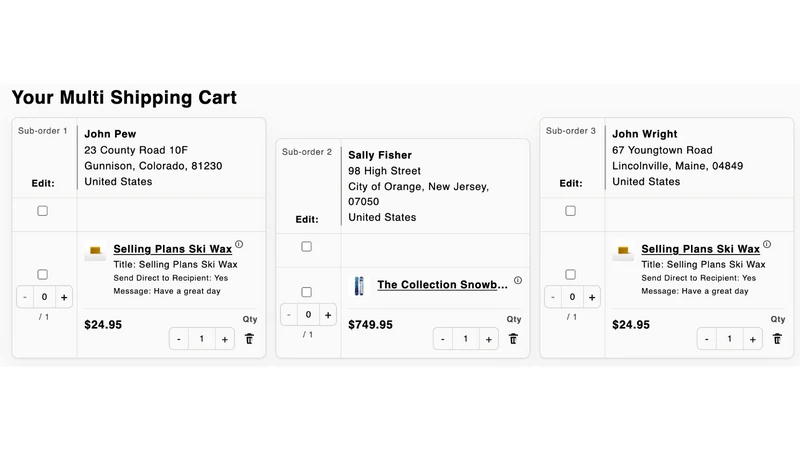This screenshot has height=450, width=800.
Task: Decrease edit counter in Sub-order 1
Action: (25, 297)
